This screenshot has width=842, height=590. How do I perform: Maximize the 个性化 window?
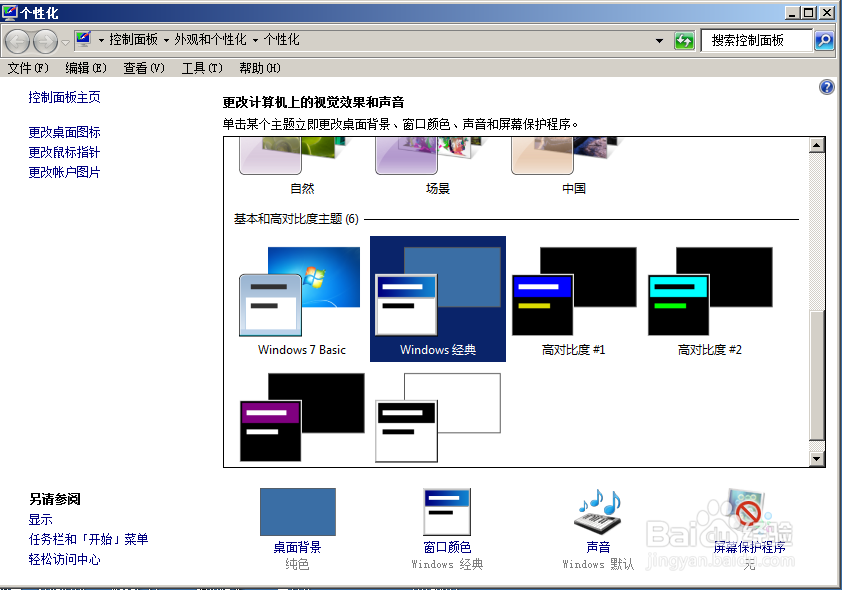pyautogui.click(x=809, y=12)
